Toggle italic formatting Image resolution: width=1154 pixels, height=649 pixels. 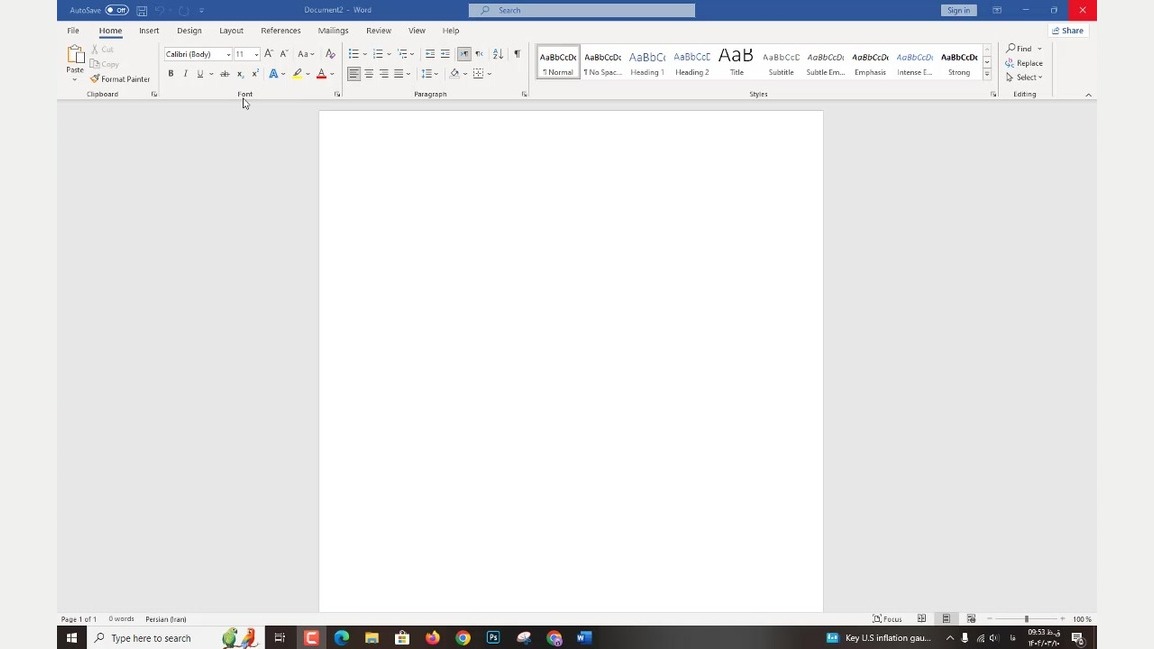pyautogui.click(x=185, y=74)
